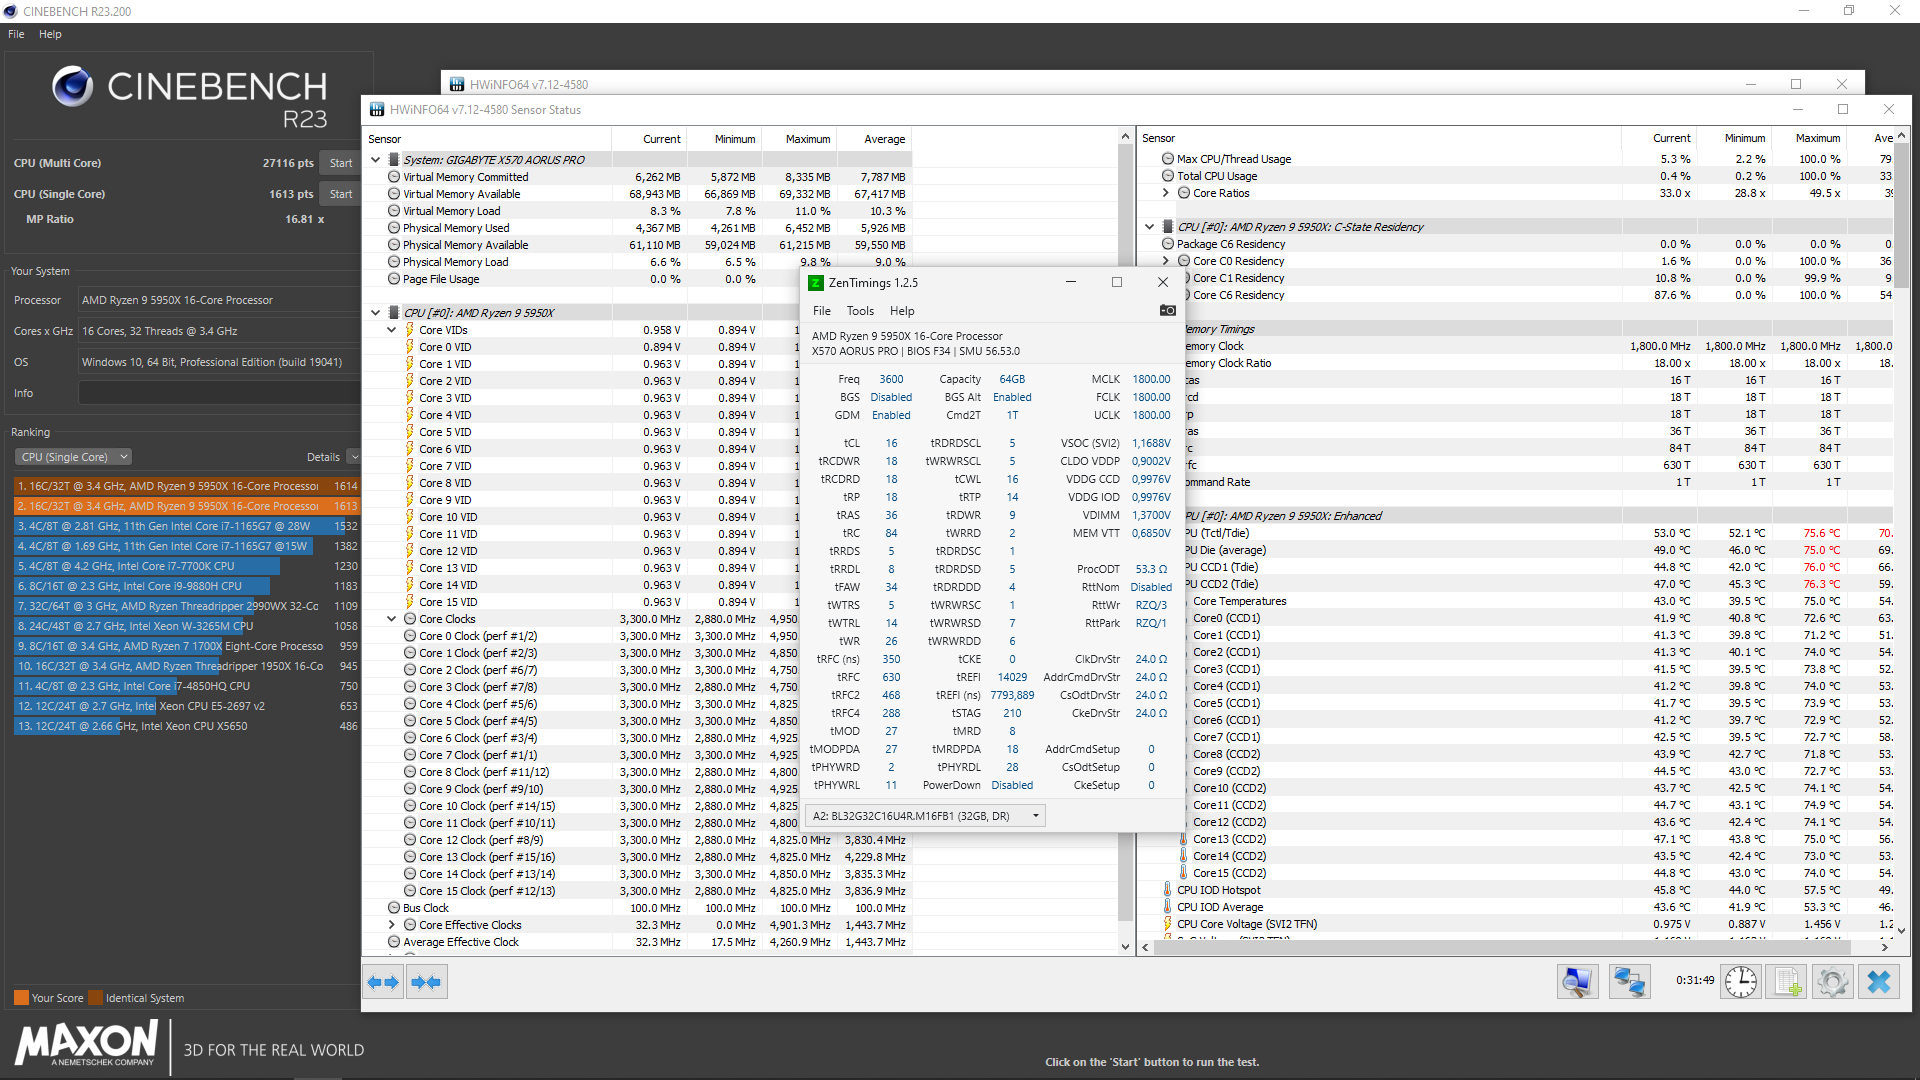The image size is (1920, 1080).
Task: Open the remote network computers icon
Action: coord(1629,982)
